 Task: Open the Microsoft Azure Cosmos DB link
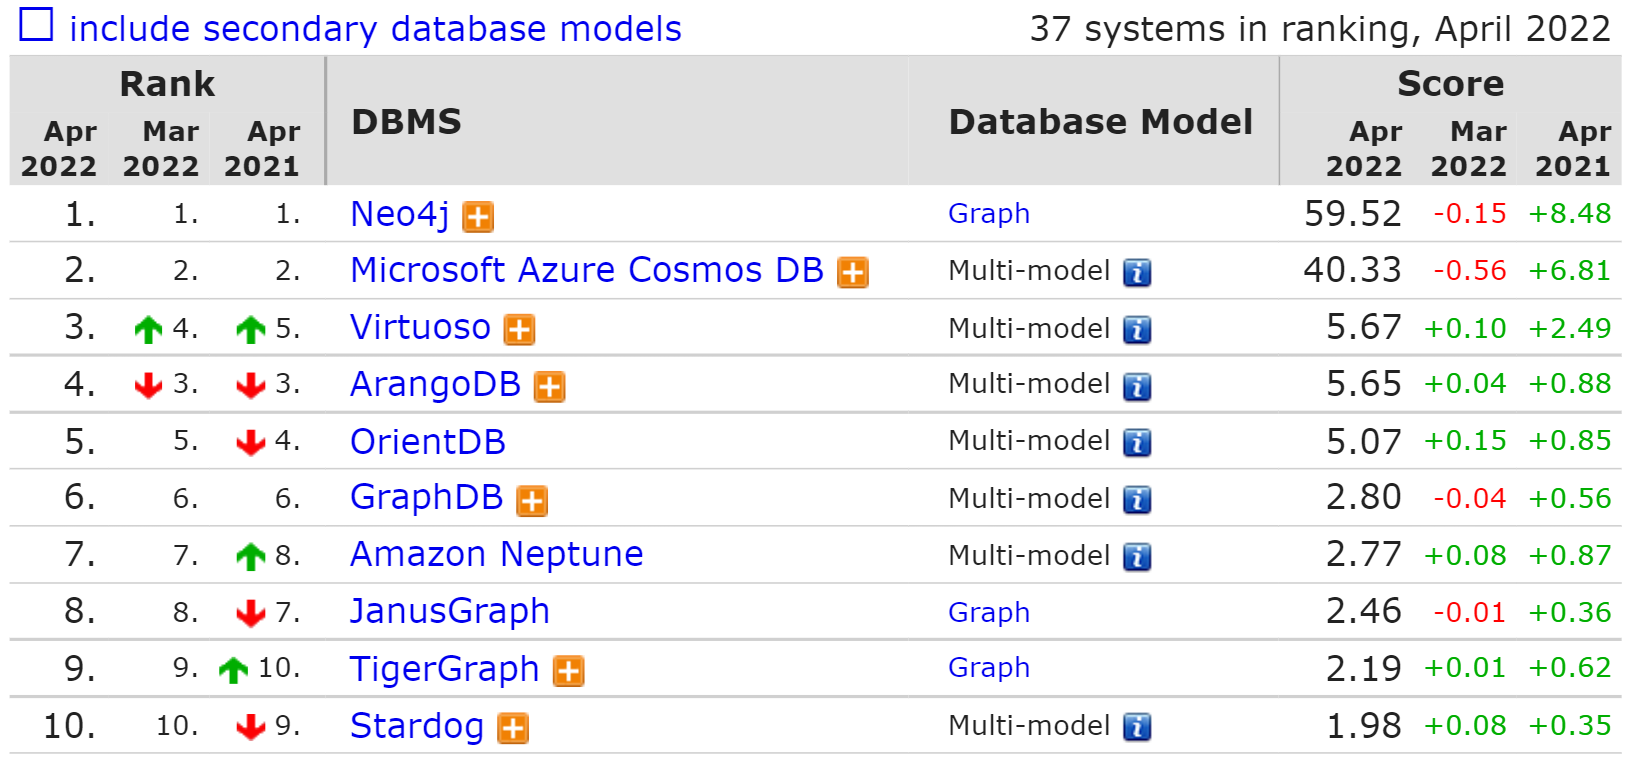(x=586, y=270)
